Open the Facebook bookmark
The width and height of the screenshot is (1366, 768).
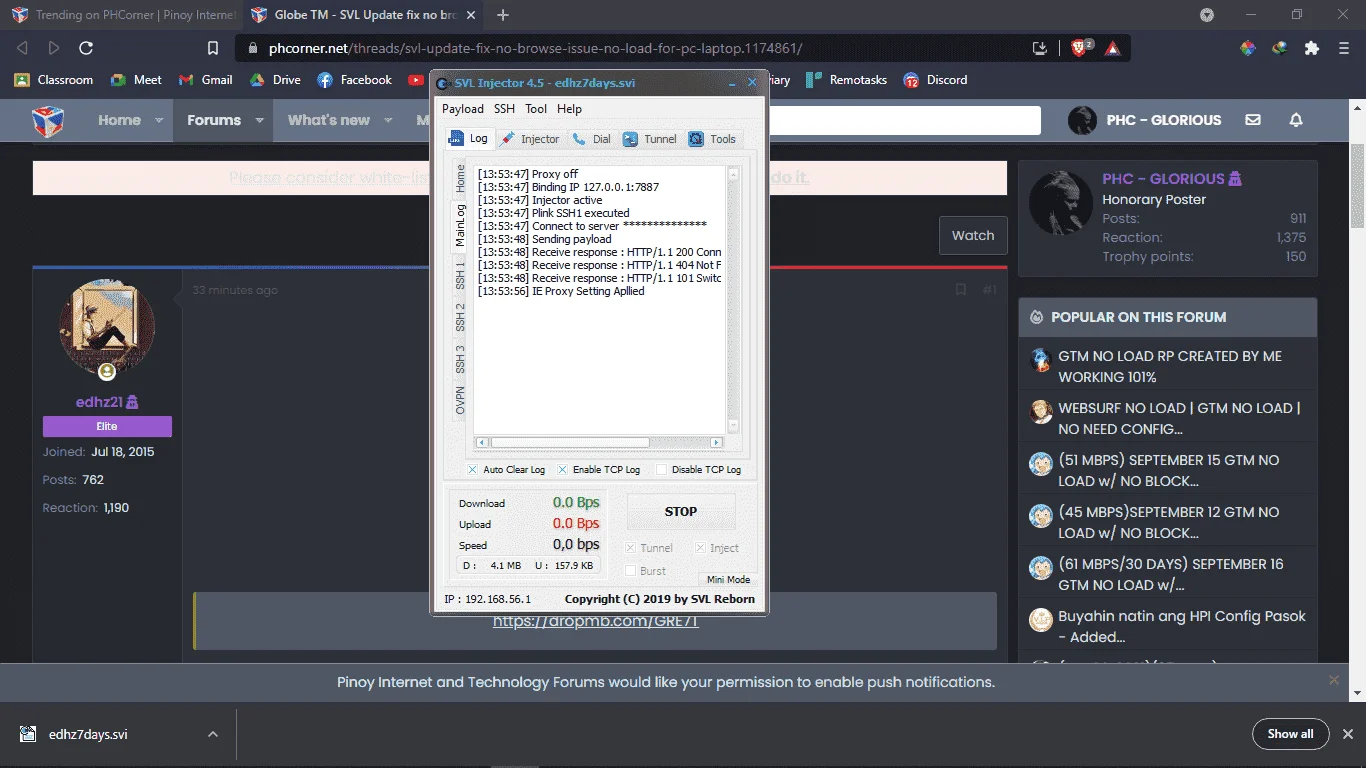click(354, 80)
